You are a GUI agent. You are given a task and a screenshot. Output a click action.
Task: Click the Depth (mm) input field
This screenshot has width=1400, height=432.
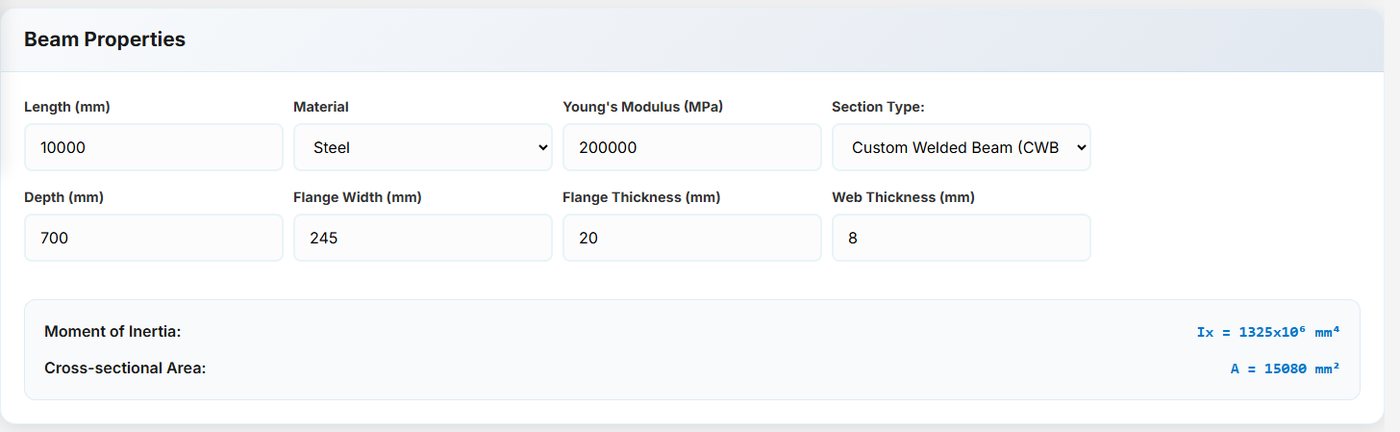tap(153, 238)
